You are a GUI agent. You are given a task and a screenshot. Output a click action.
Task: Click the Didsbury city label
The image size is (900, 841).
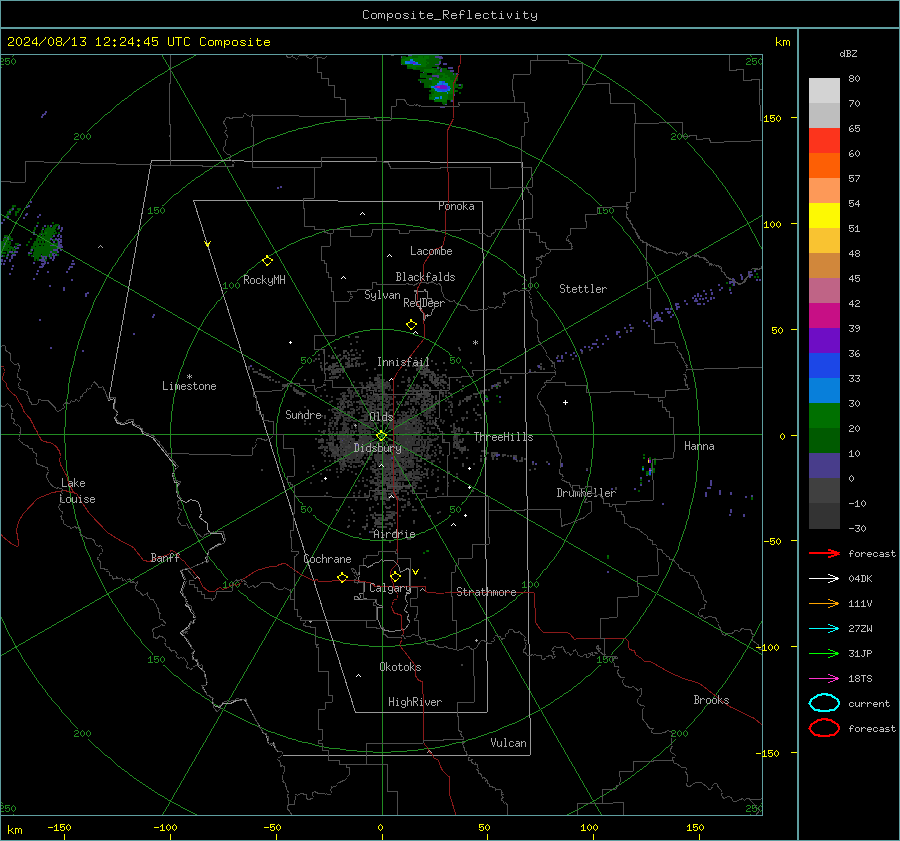[377, 448]
